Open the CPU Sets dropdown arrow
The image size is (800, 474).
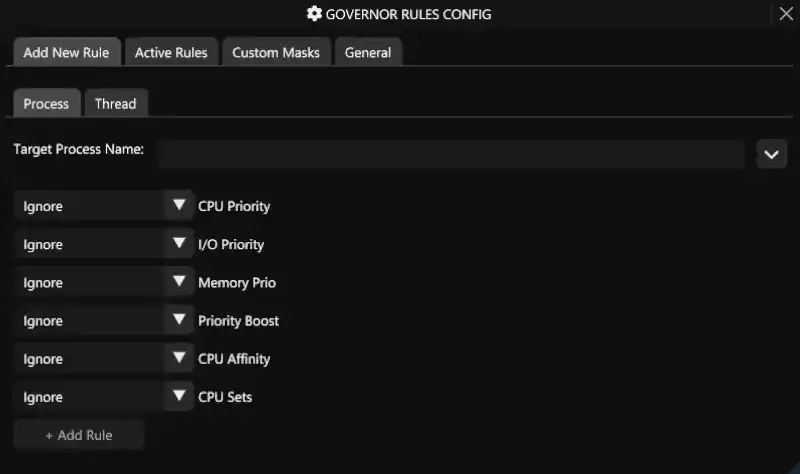[179, 396]
